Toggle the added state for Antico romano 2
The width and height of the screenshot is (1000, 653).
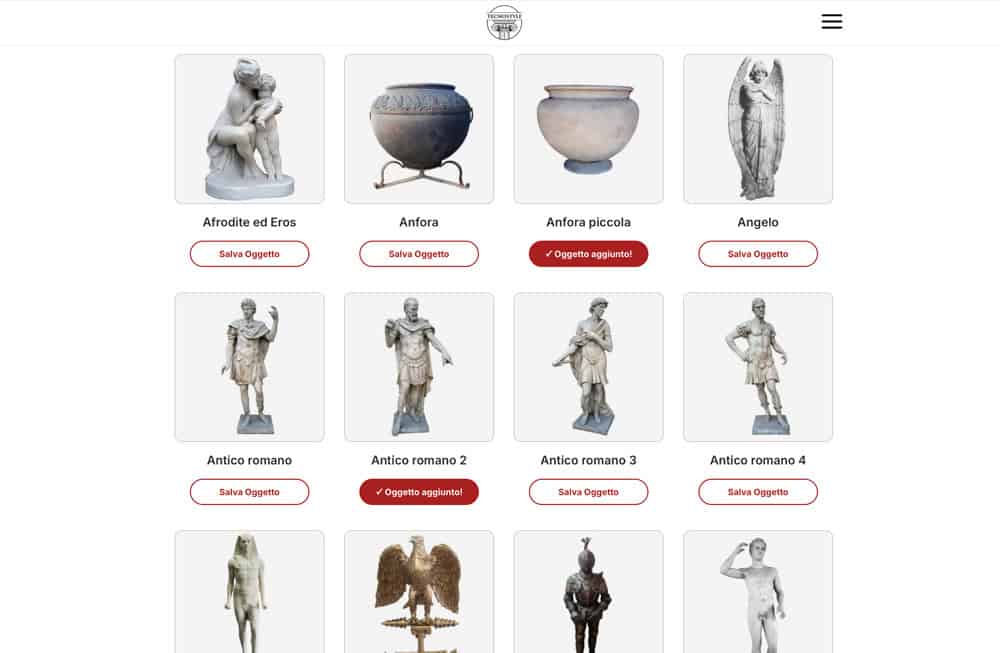tap(419, 492)
